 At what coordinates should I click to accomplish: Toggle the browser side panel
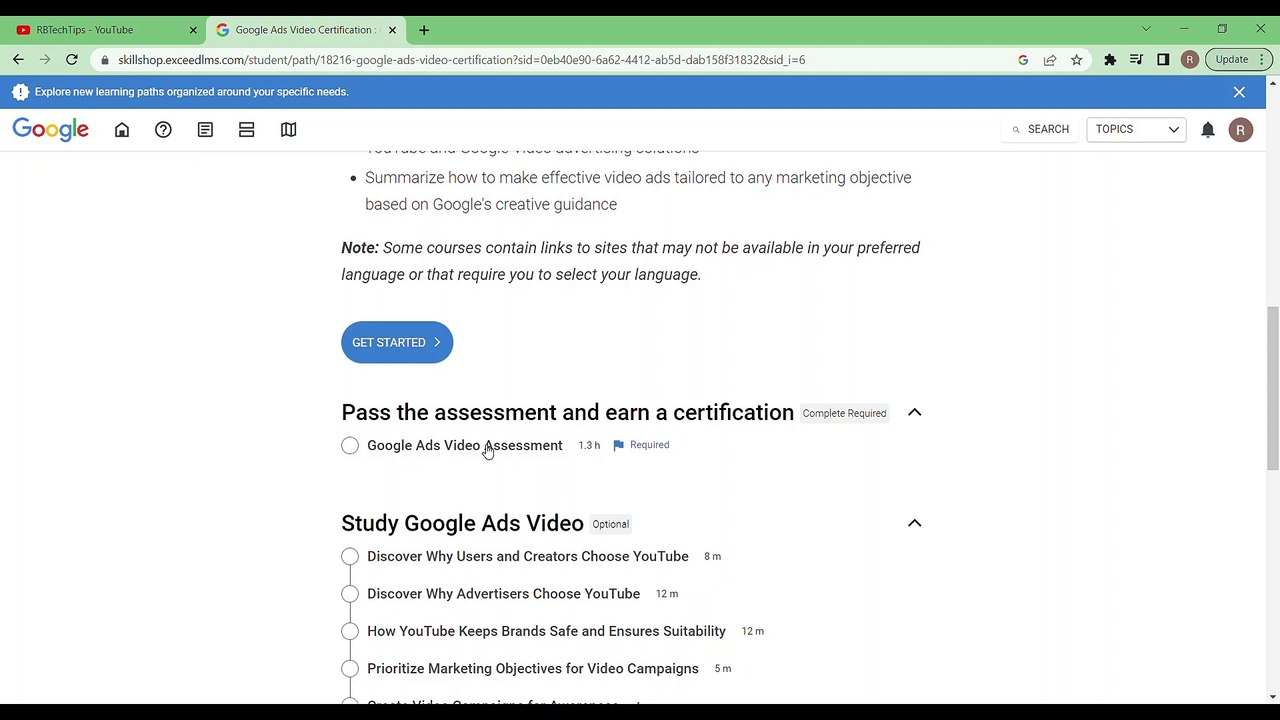(1163, 60)
